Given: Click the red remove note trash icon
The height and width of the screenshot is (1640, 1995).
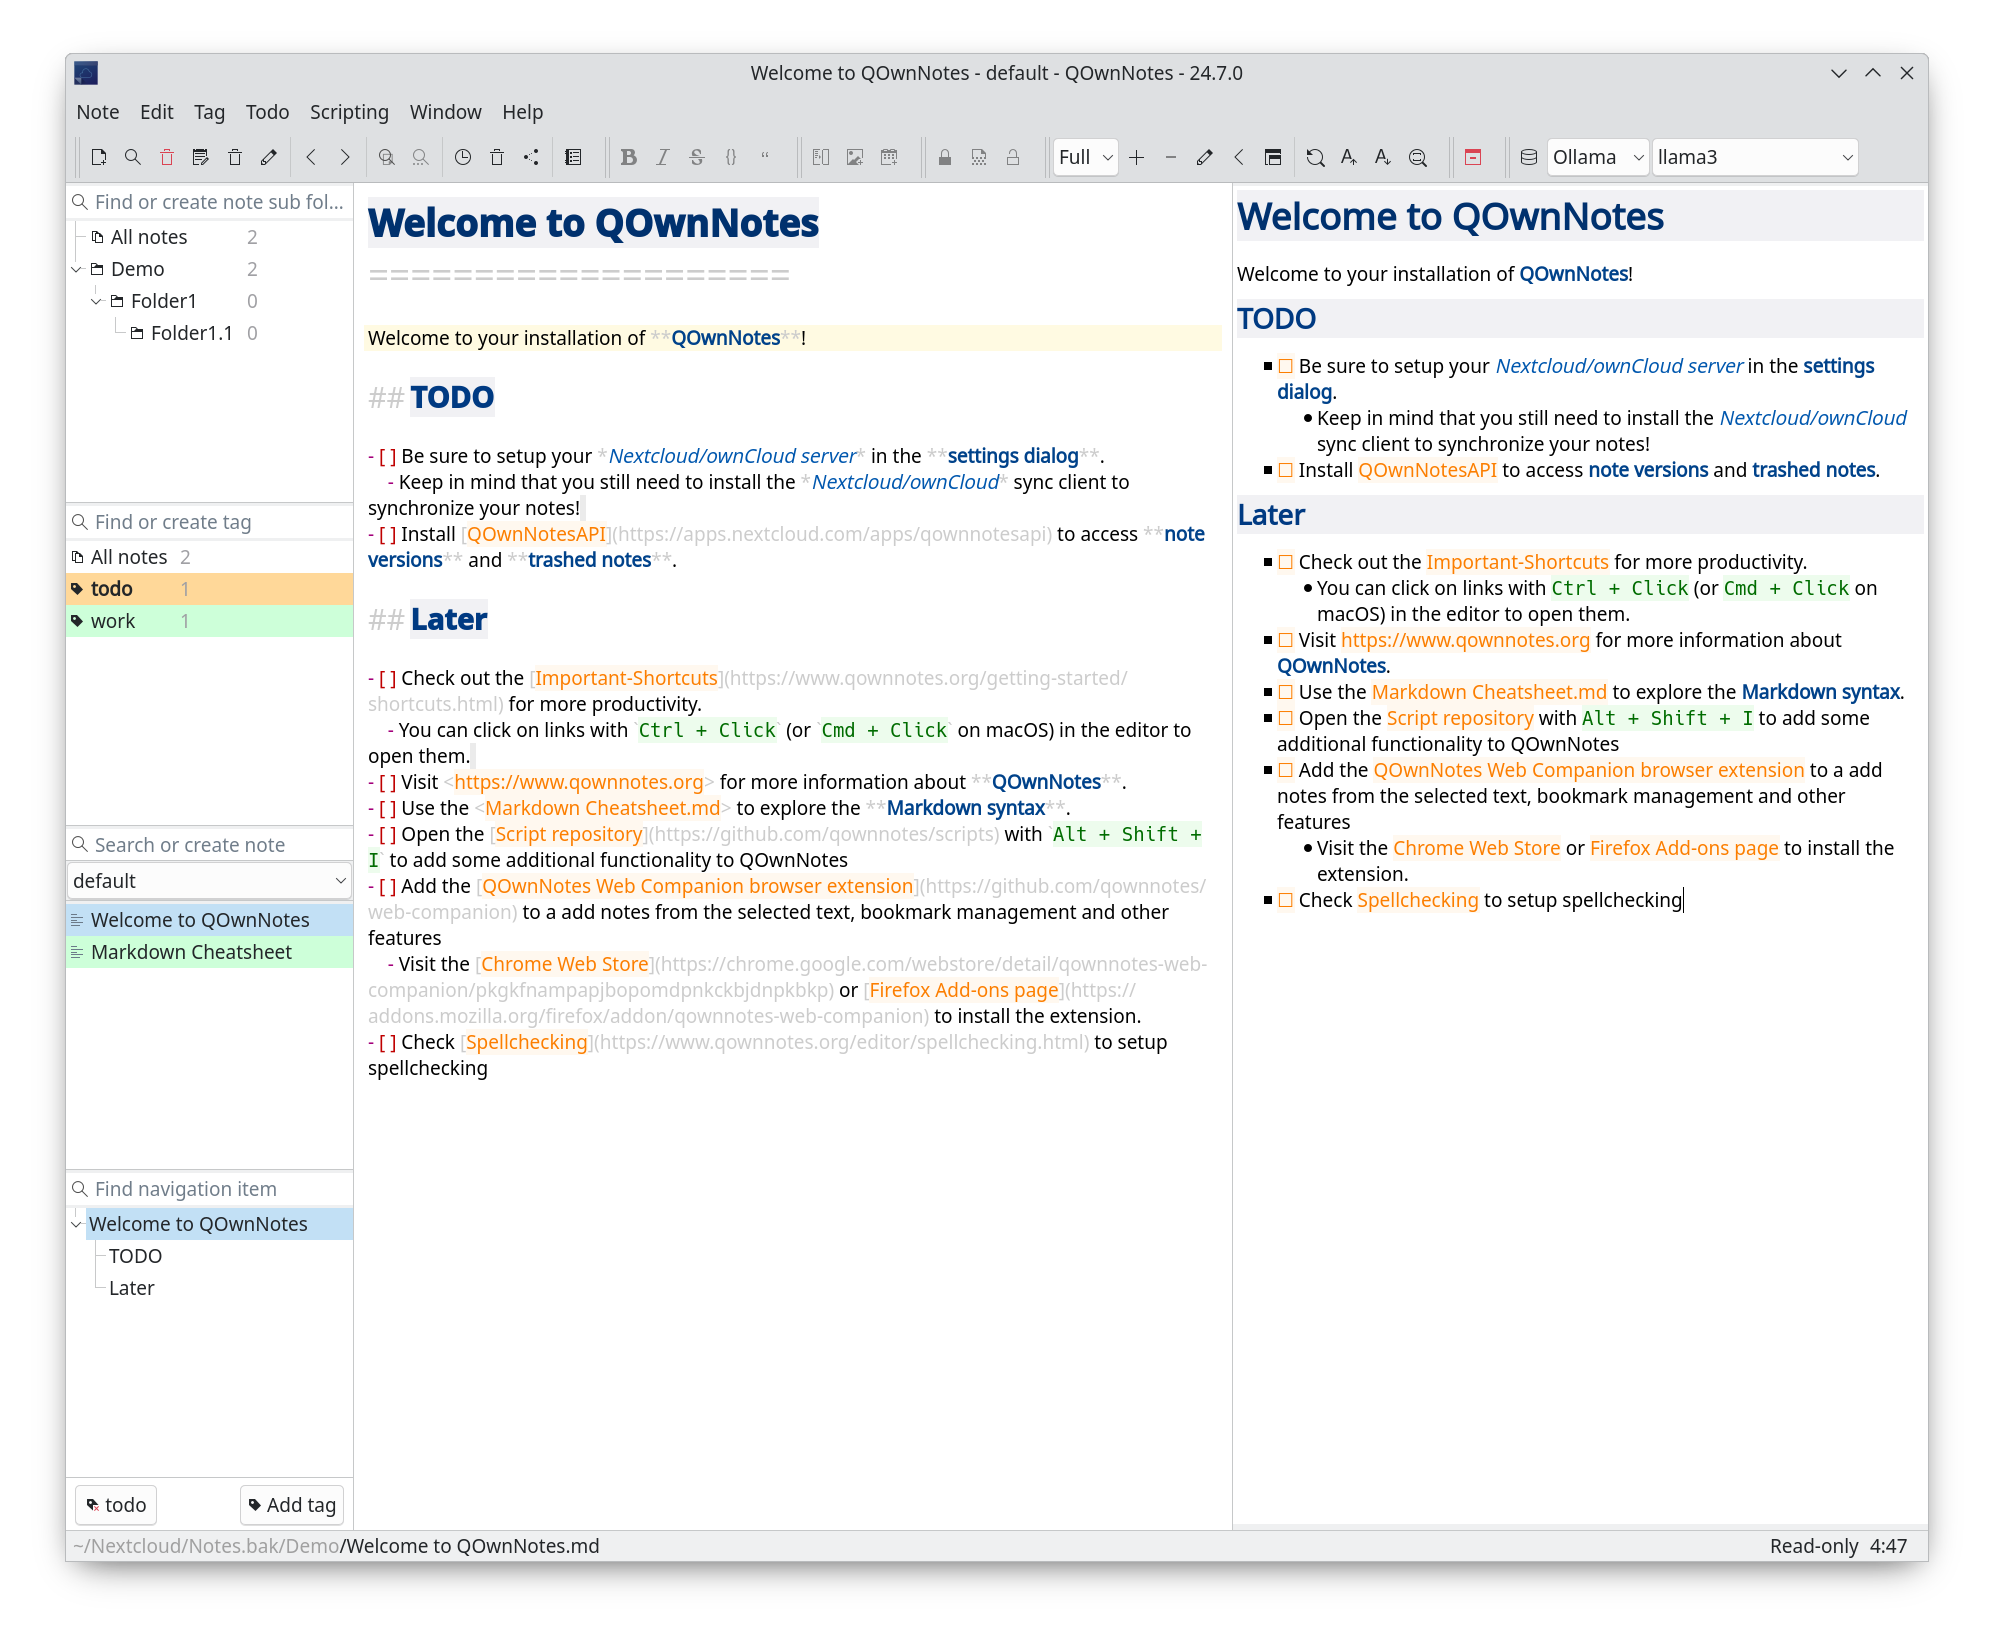Looking at the screenshot, I should pyautogui.click(x=167, y=157).
